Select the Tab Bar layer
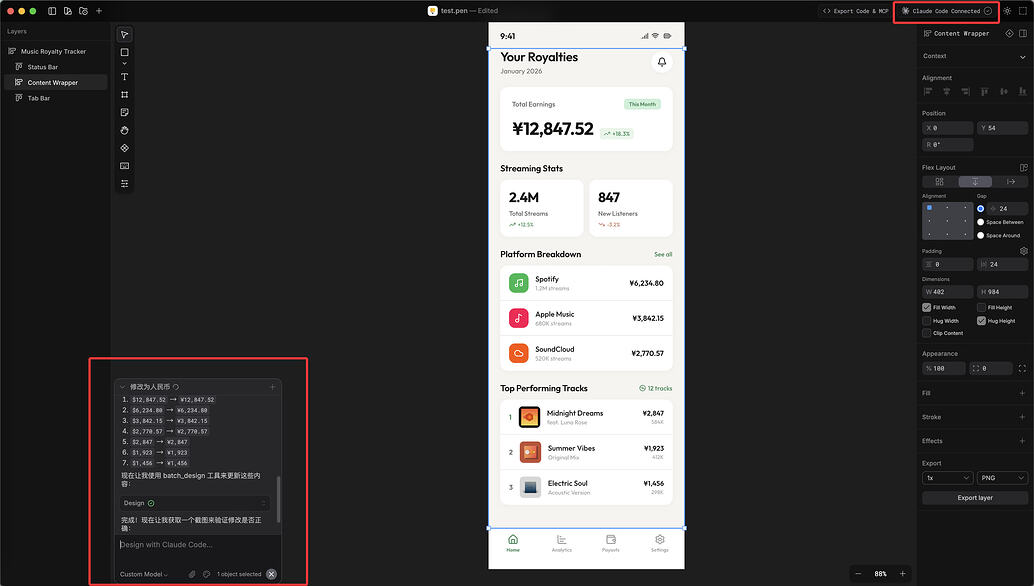 pos(39,98)
